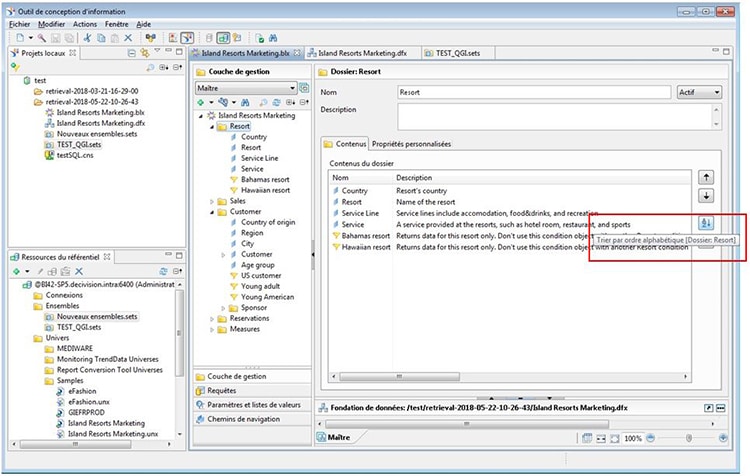The width and height of the screenshot is (750, 476).
Task: Click the Cut scissors toolbar icon
Action: pyautogui.click(x=87, y=38)
